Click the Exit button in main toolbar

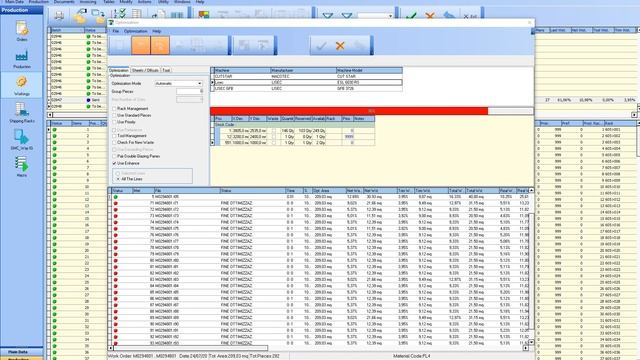[x=470, y=16]
